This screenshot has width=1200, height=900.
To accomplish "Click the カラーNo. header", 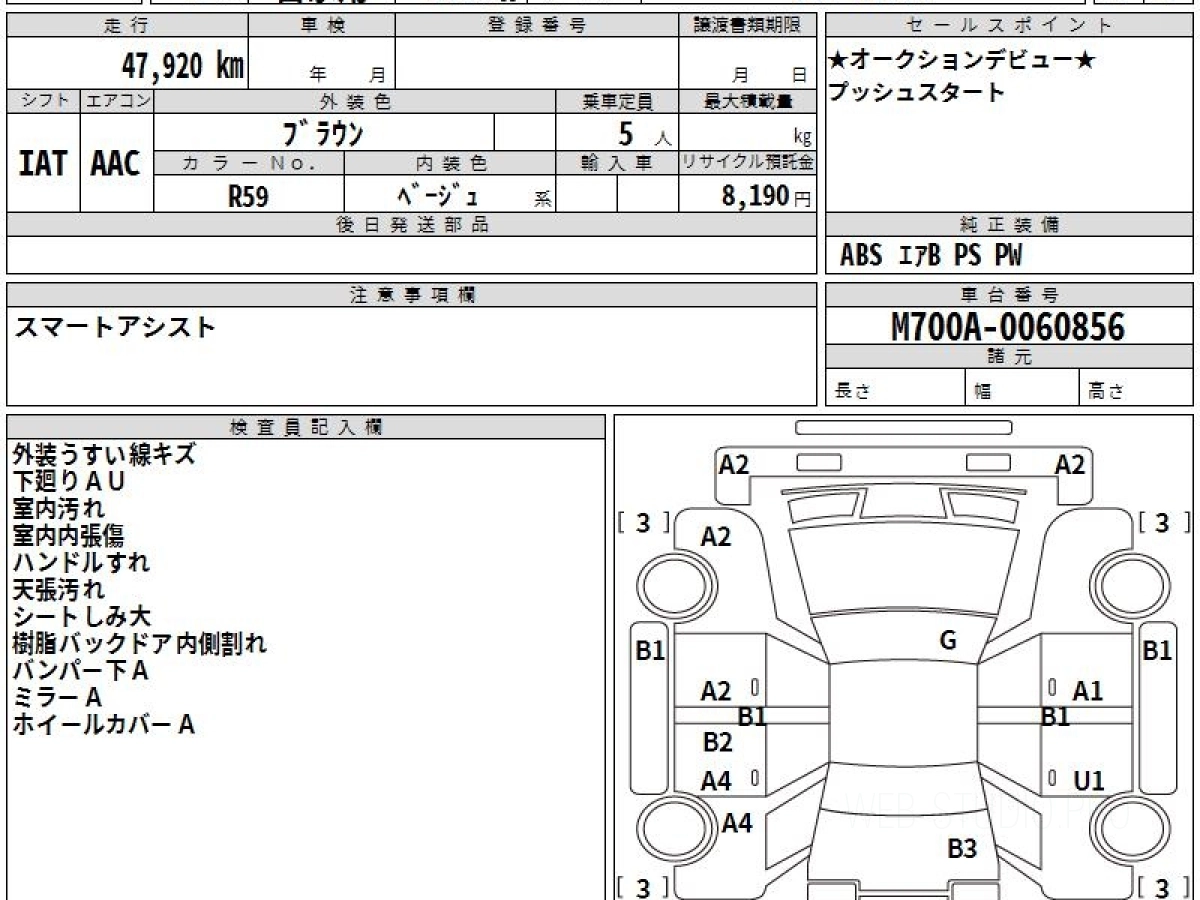I will 249,163.
